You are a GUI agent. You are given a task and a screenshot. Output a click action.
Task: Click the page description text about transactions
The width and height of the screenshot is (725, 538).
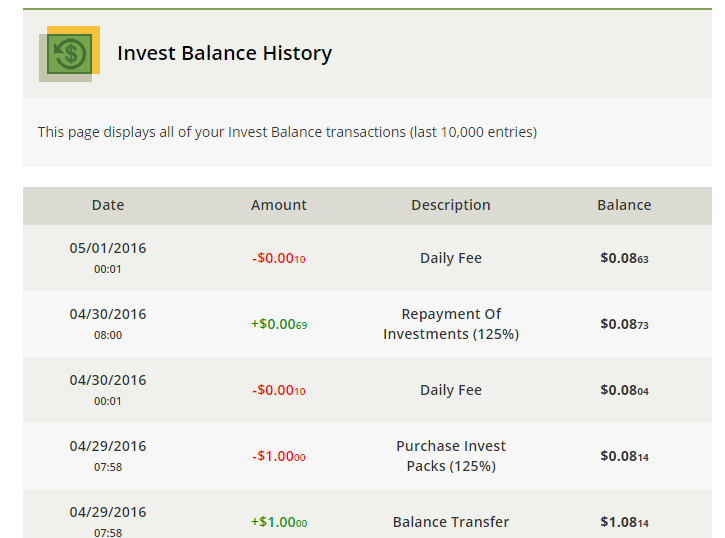click(x=287, y=132)
